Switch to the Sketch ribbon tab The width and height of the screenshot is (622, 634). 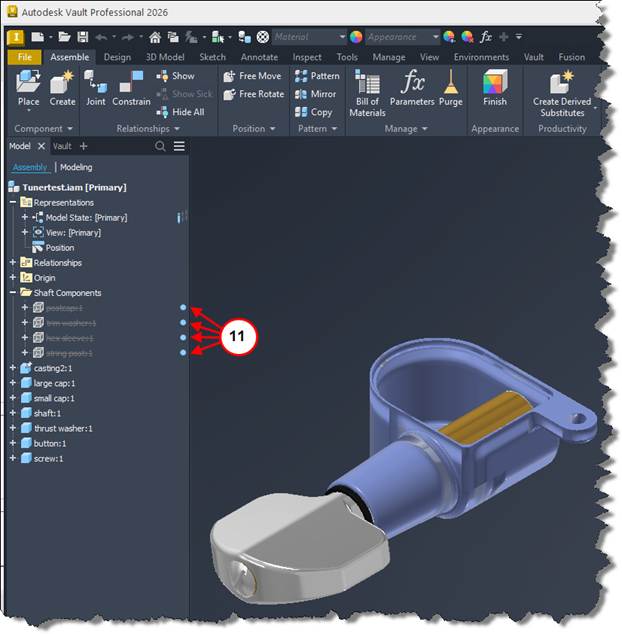(213, 57)
